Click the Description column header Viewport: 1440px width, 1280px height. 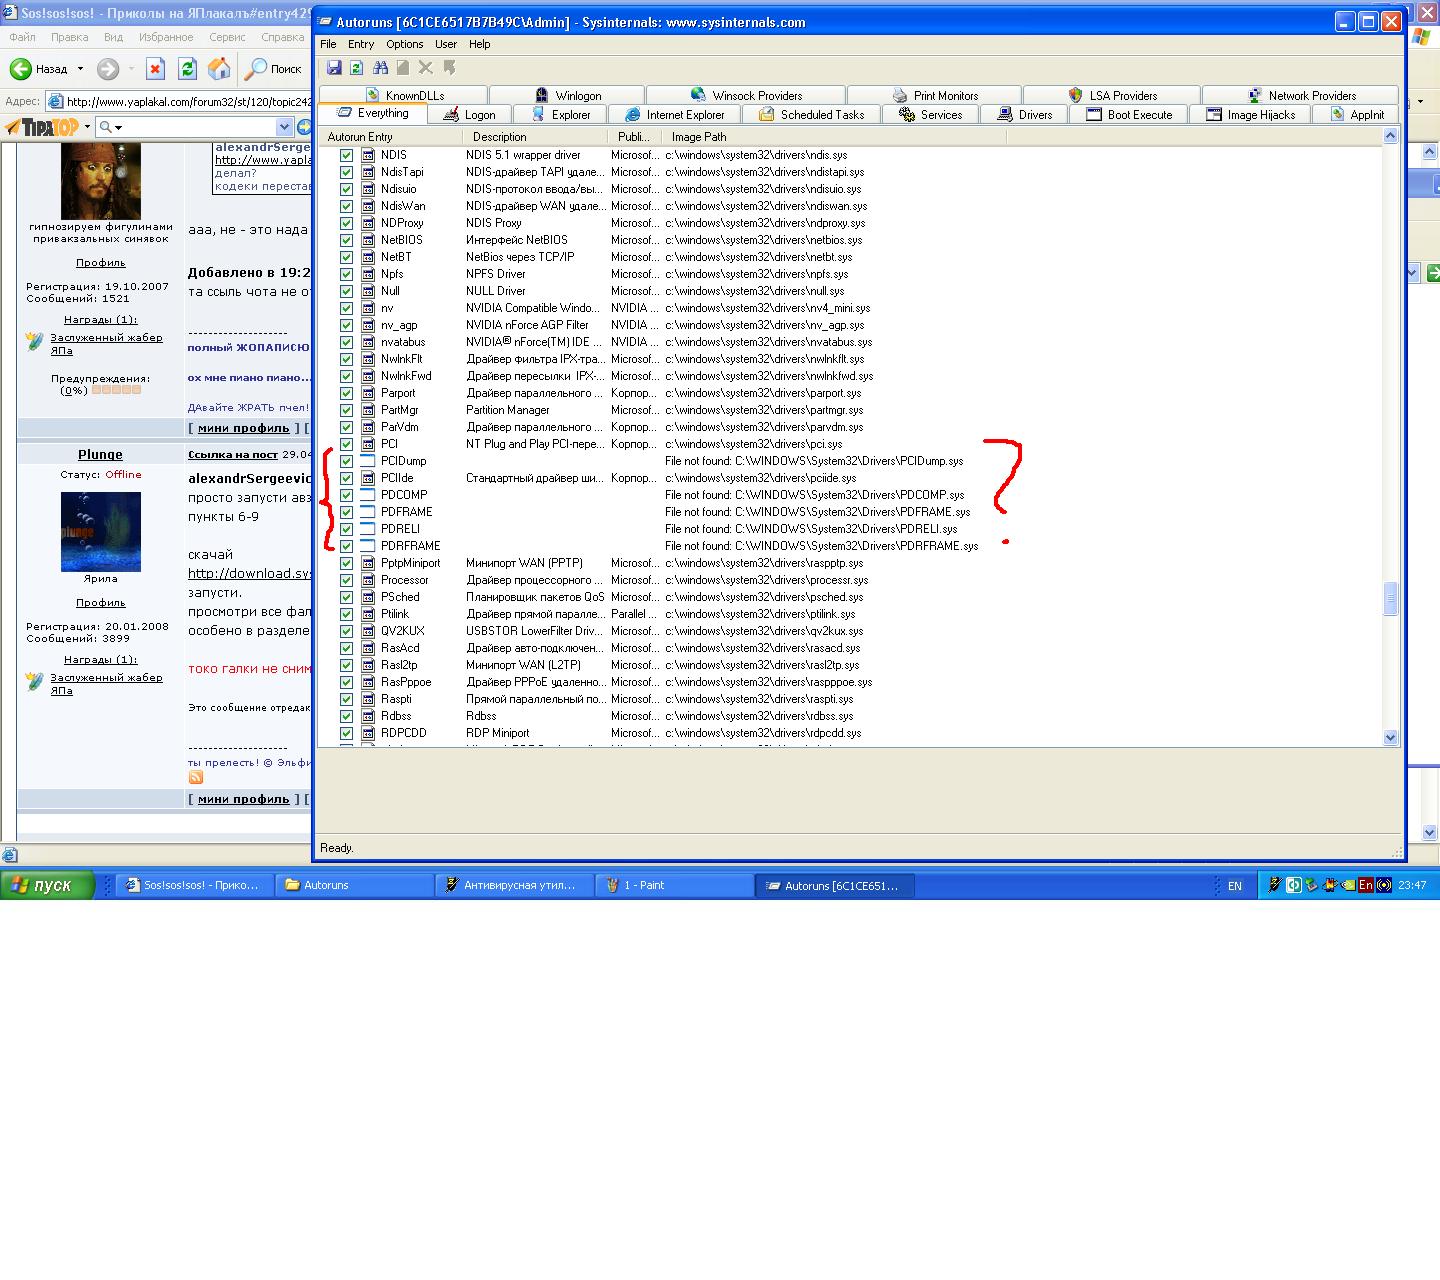point(534,137)
